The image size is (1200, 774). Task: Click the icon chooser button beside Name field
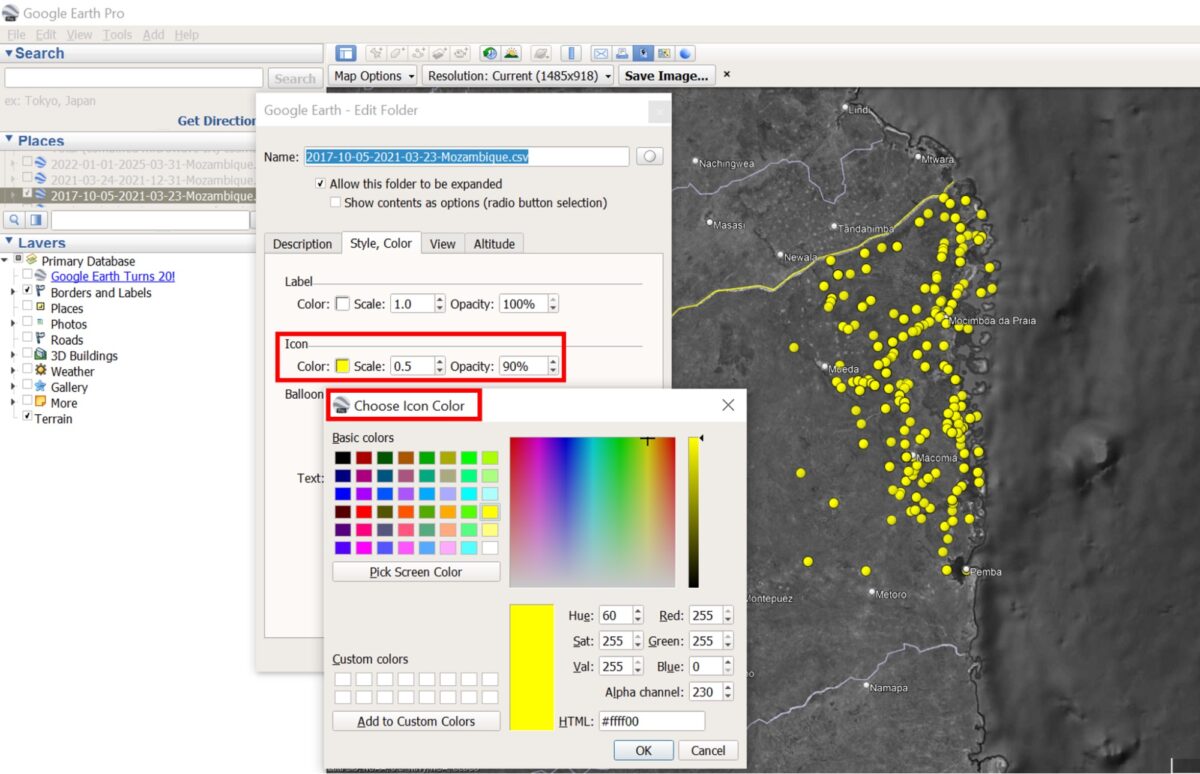[650, 157]
